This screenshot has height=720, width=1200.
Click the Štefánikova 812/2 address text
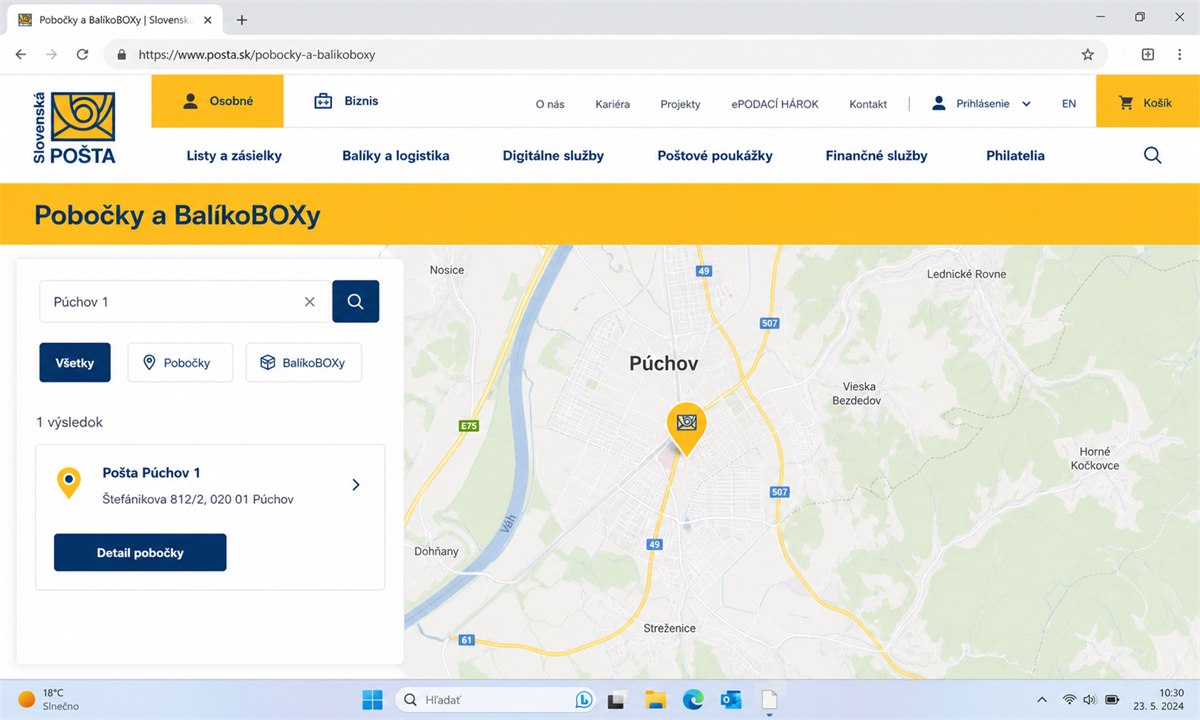pos(198,499)
